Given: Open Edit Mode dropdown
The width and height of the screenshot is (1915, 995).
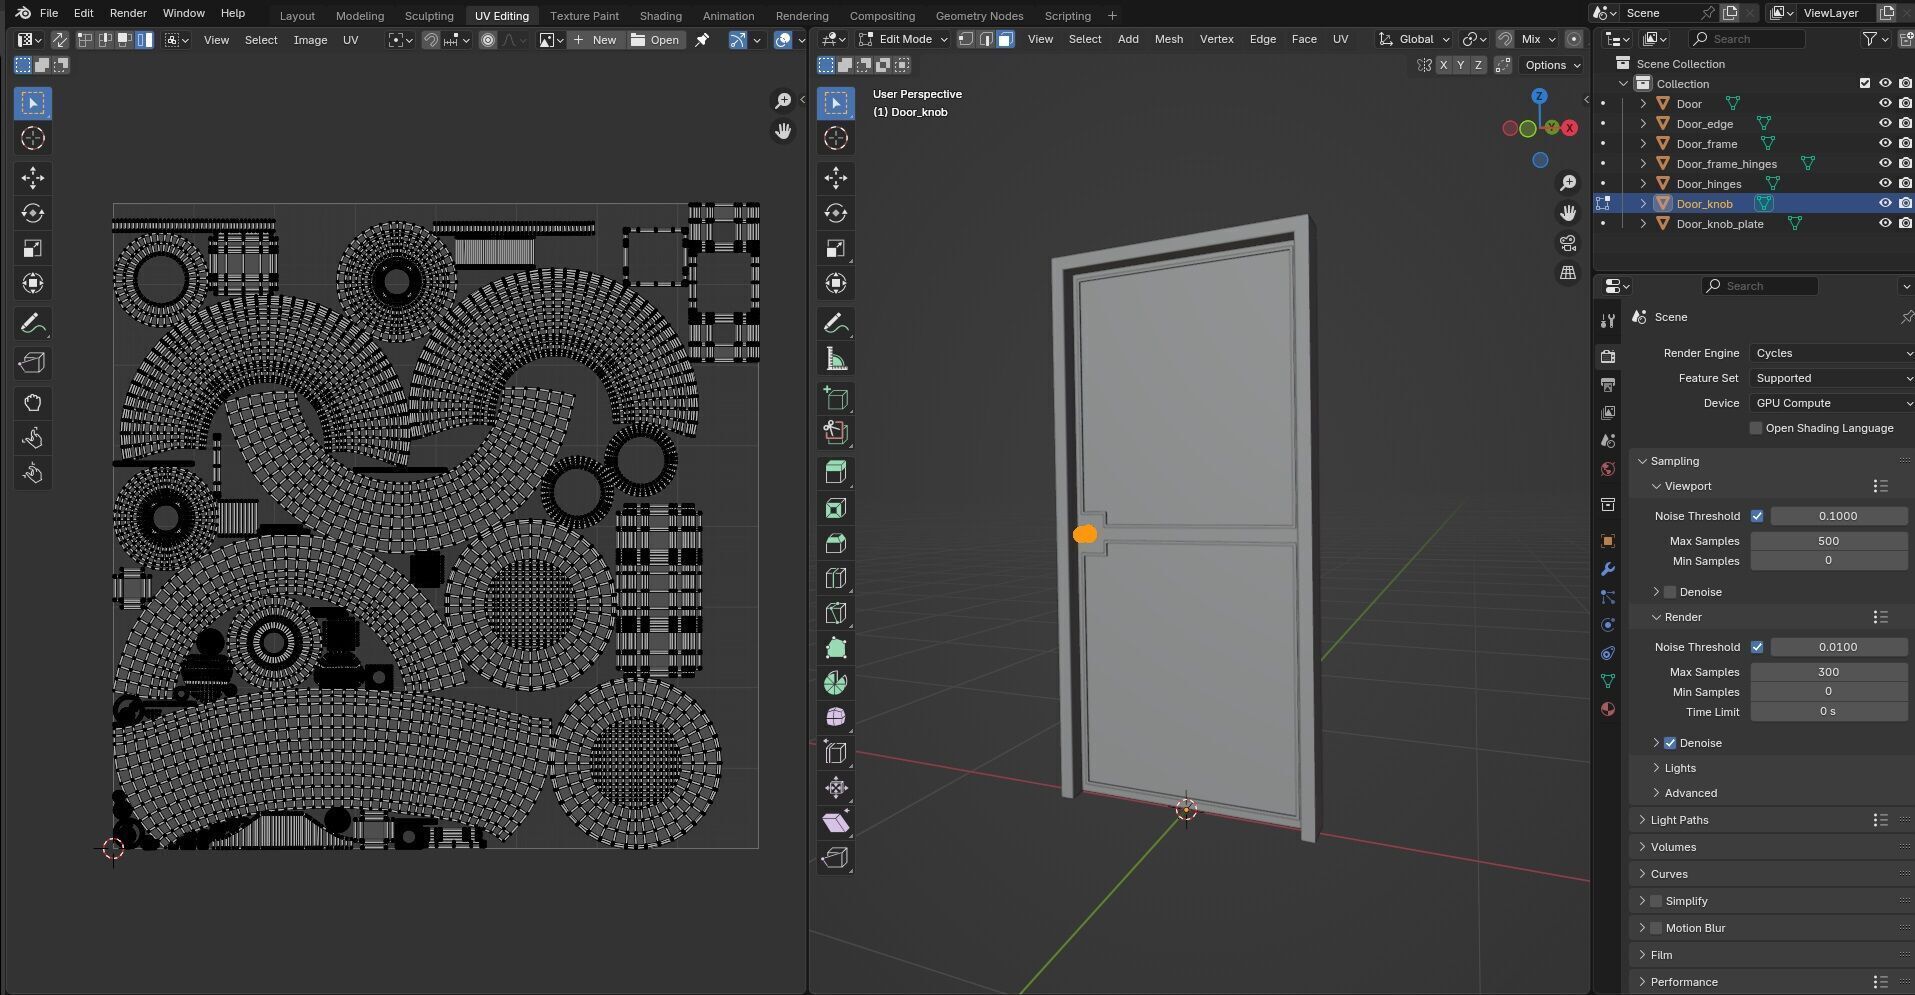Looking at the screenshot, I should [x=903, y=39].
